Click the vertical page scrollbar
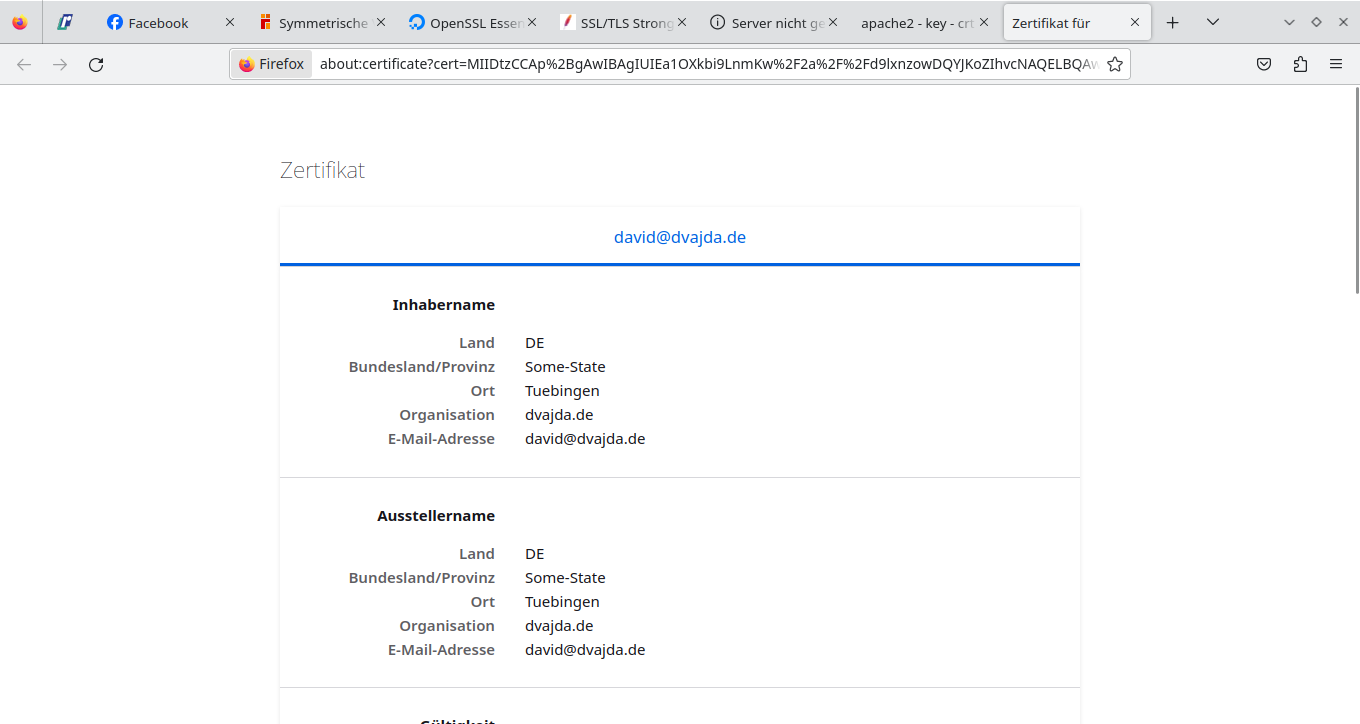Screen dimensions: 1360x724 coord(1355,200)
